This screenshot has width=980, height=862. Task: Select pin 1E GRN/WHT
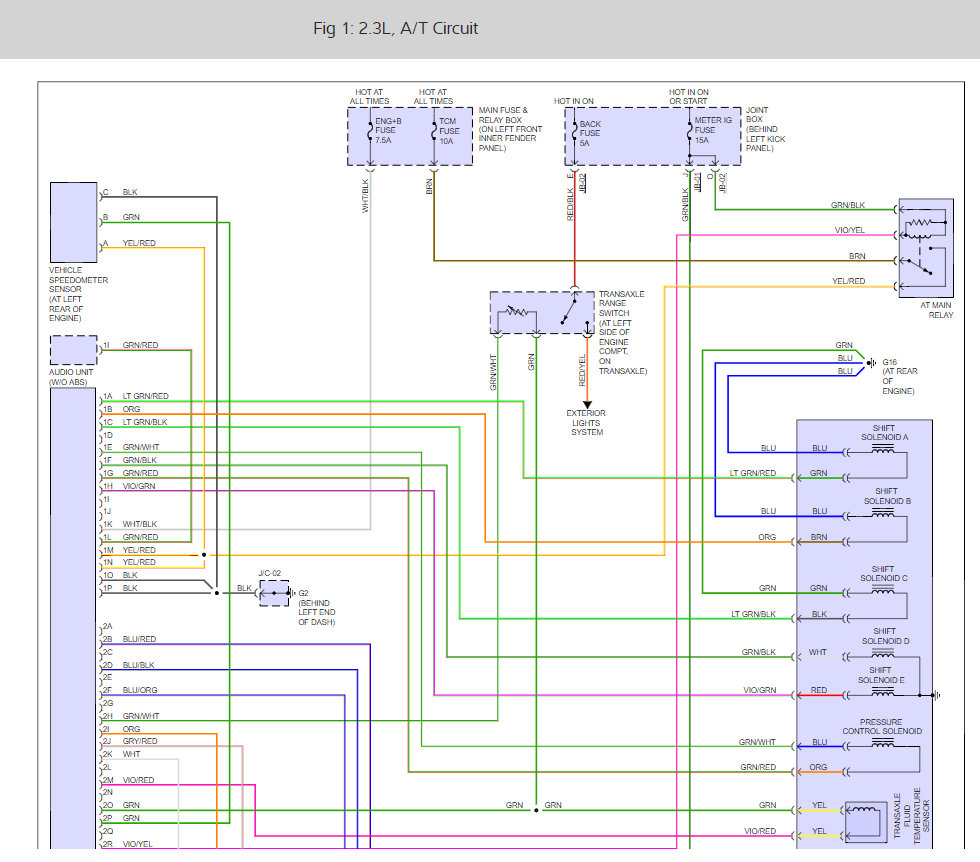[x=131, y=448]
